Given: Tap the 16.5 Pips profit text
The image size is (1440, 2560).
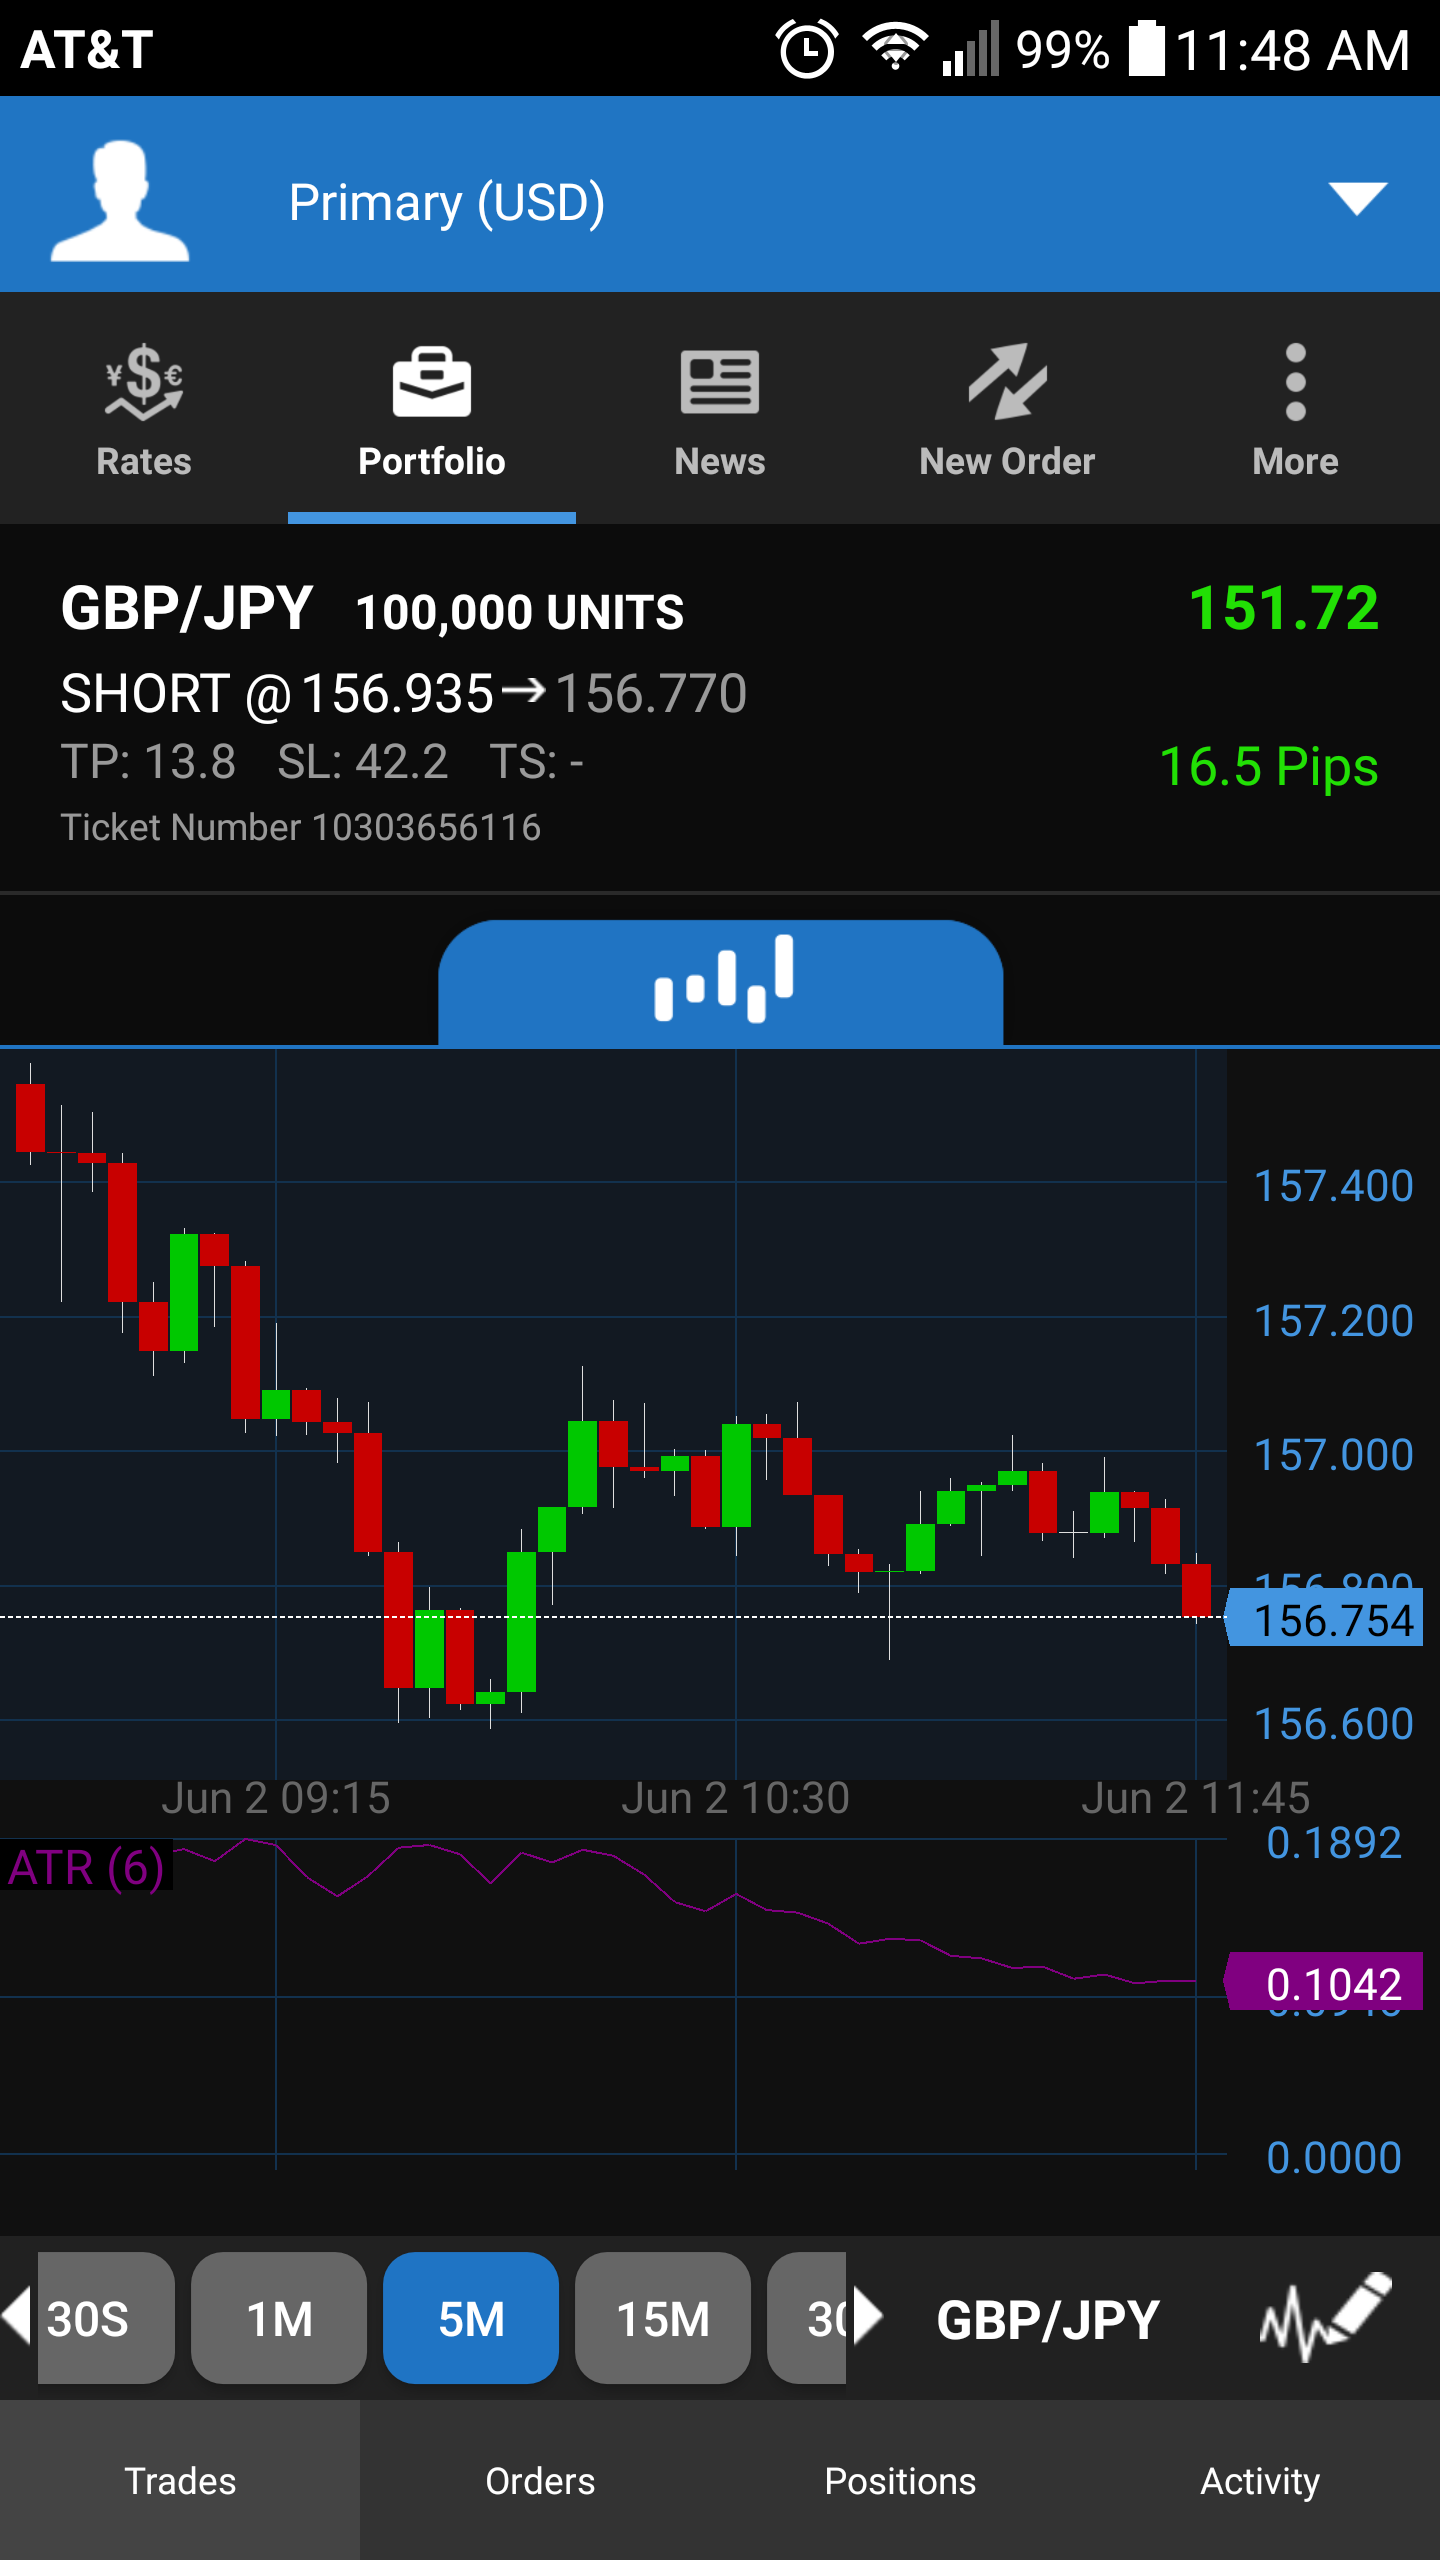Looking at the screenshot, I should point(1269,767).
